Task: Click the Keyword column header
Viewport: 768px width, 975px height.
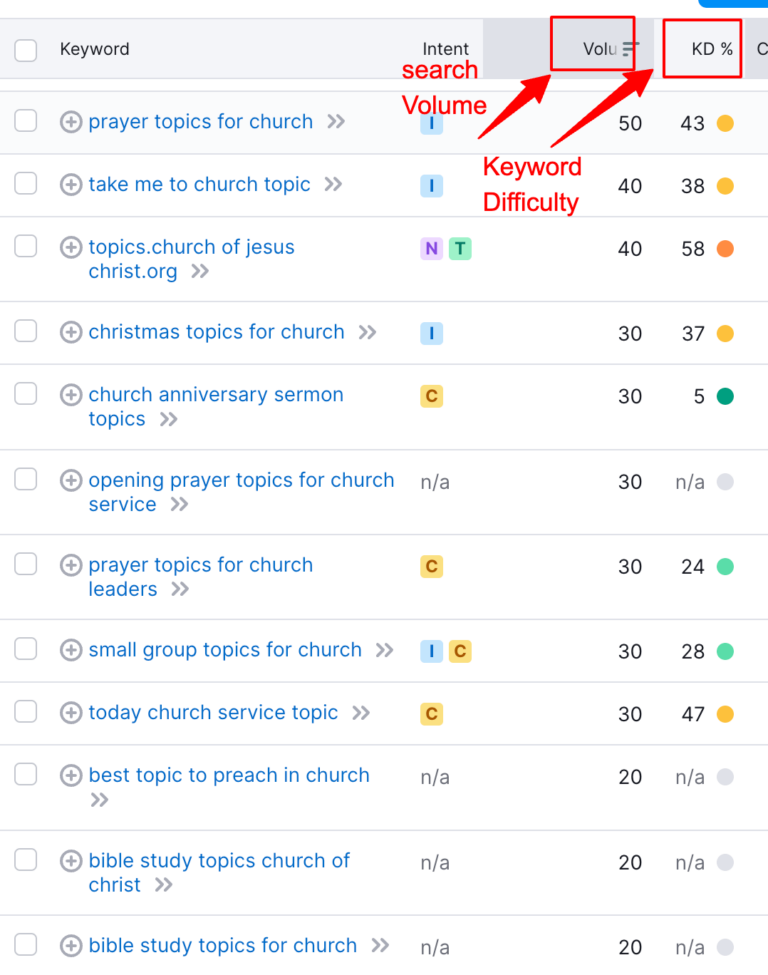Action: (x=94, y=48)
